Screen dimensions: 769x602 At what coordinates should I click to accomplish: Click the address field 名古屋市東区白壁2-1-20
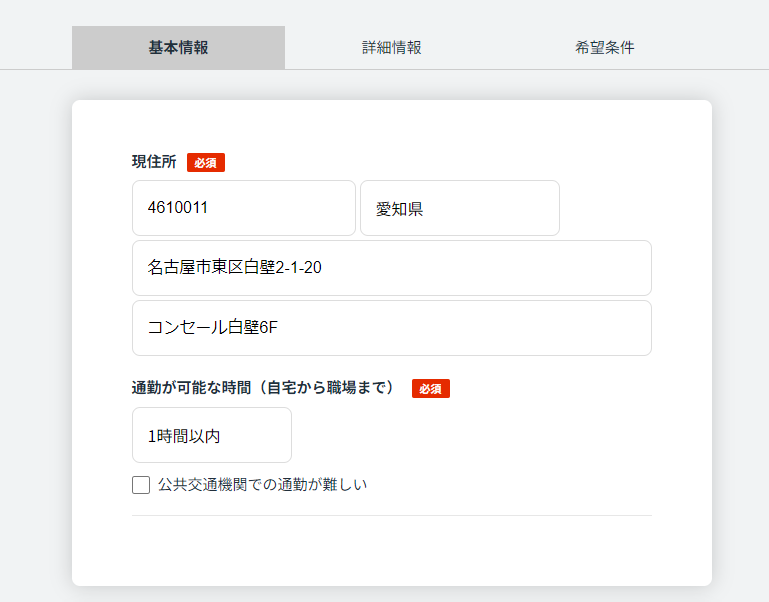[x=392, y=268]
